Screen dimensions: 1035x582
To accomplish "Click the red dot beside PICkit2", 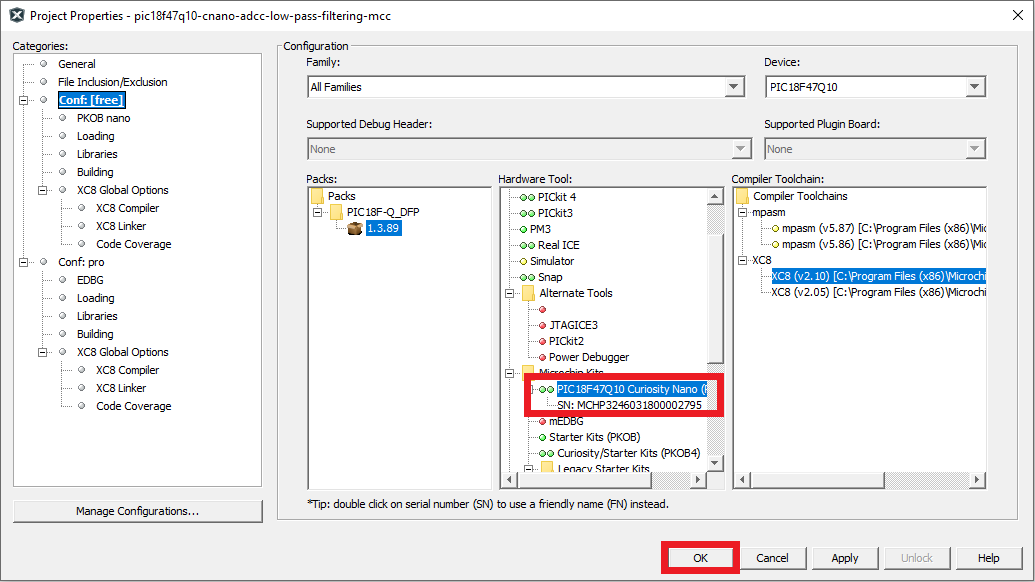I will [x=543, y=341].
